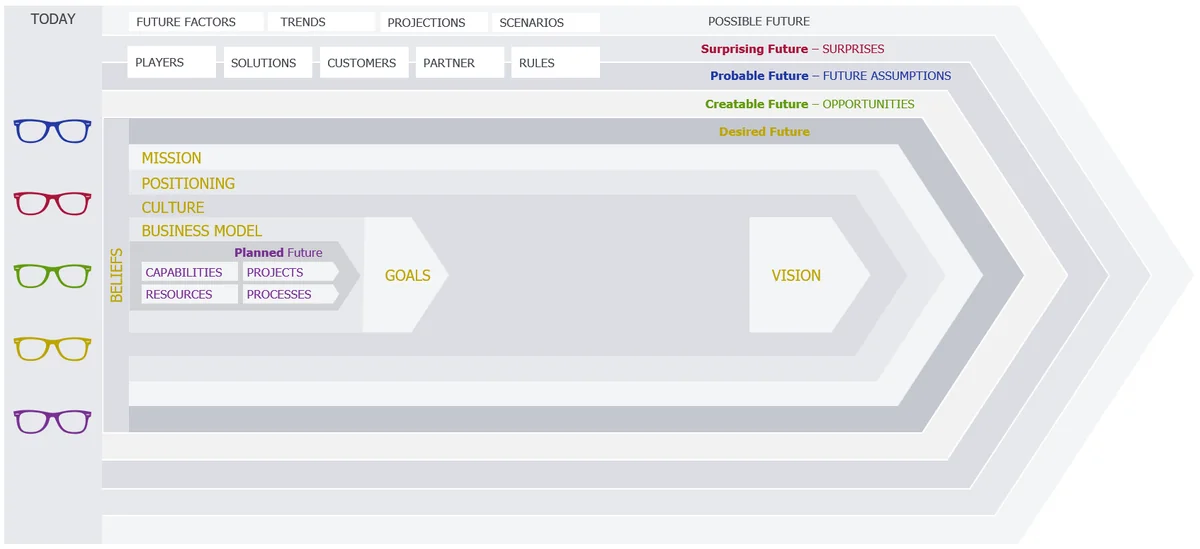
Task: Open the SCENARIOS box
Action: coord(546,22)
